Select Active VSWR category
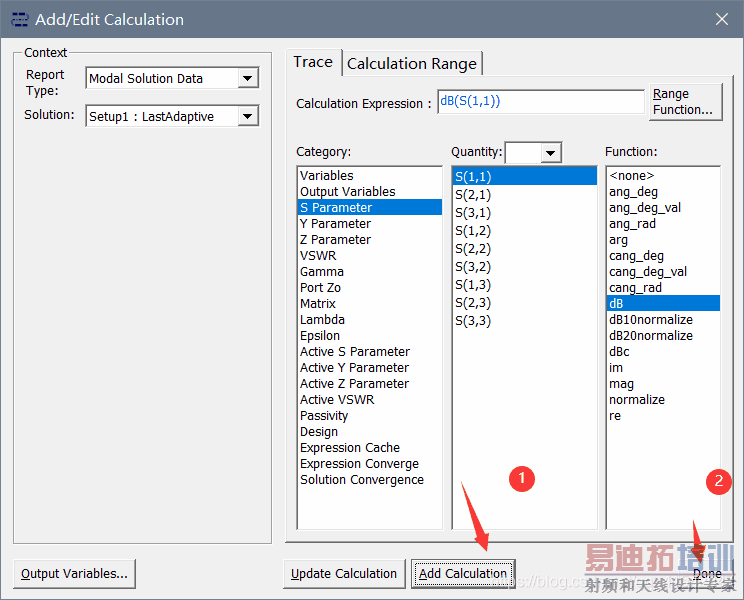Viewport: 744px width, 600px height. point(370,400)
